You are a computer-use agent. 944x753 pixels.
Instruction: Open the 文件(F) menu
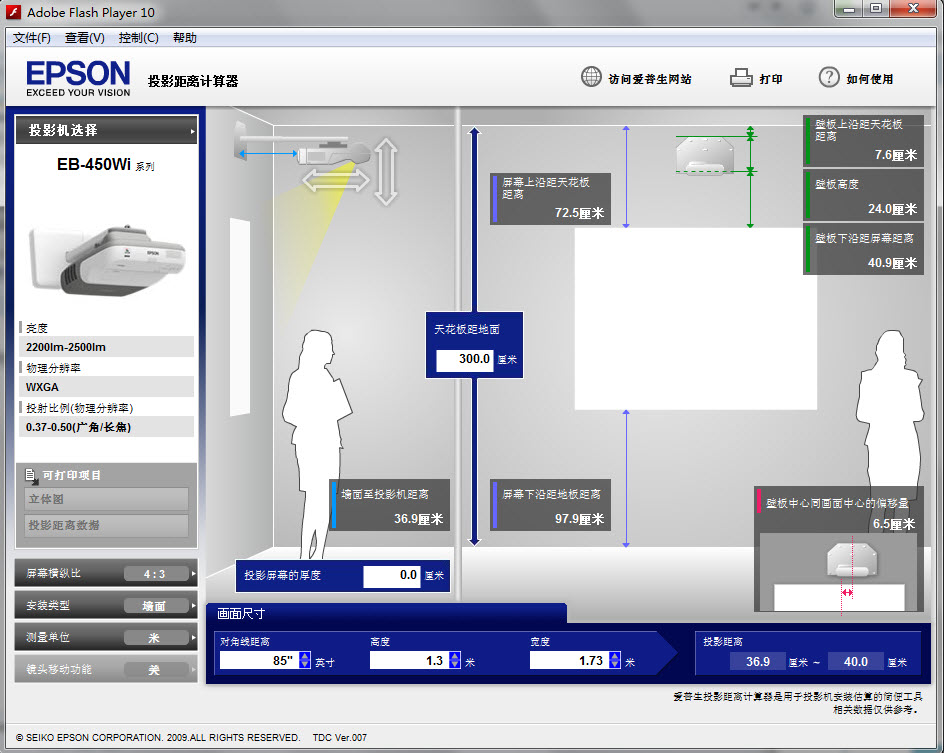click(x=32, y=38)
